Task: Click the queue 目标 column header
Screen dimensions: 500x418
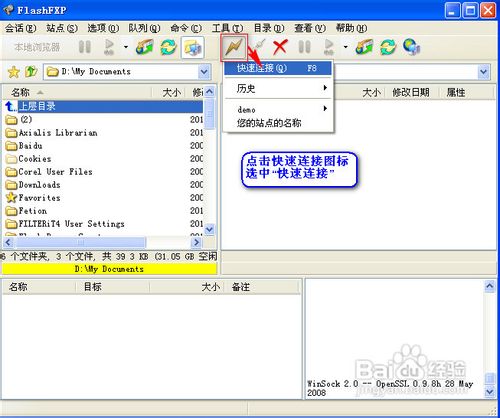Action: click(112, 287)
